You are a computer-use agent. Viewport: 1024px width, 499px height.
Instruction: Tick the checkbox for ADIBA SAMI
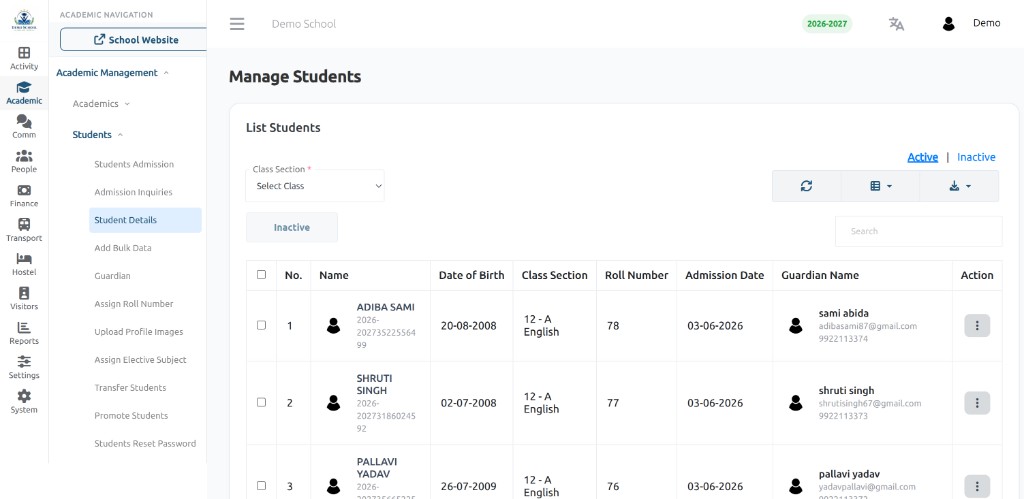261,325
